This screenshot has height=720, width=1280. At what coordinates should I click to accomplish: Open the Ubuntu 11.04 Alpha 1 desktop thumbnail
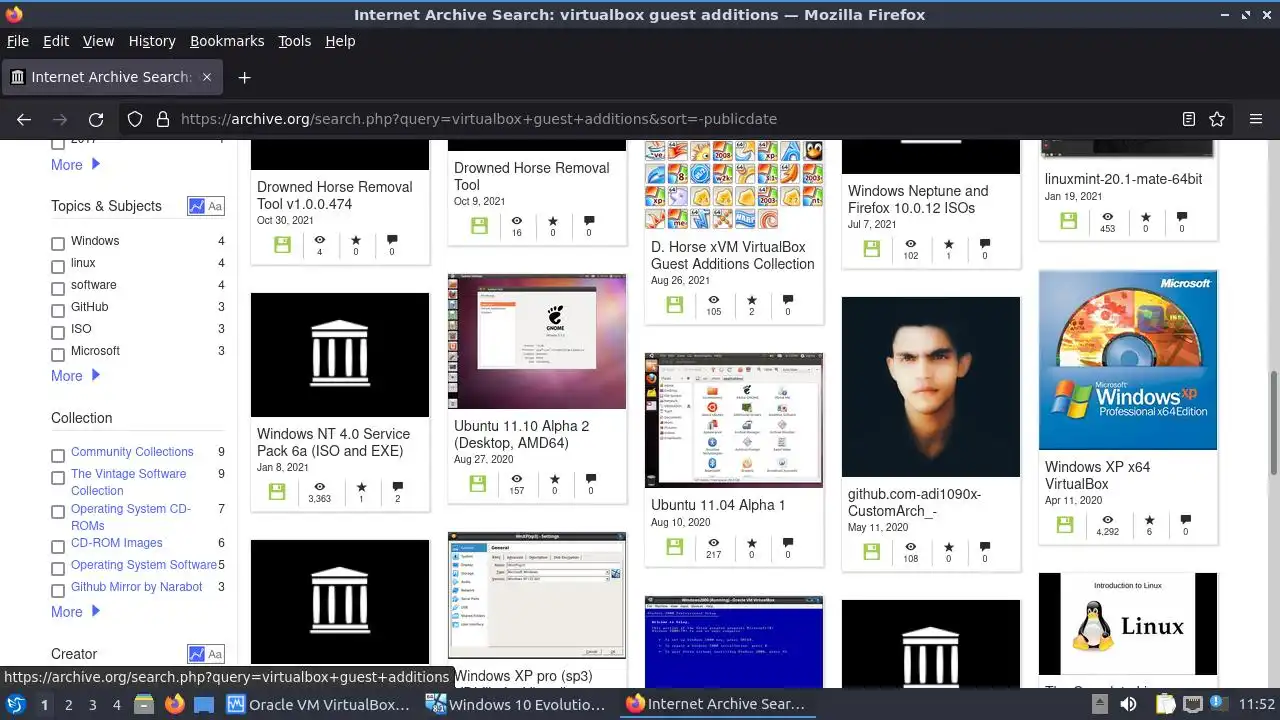tap(734, 420)
